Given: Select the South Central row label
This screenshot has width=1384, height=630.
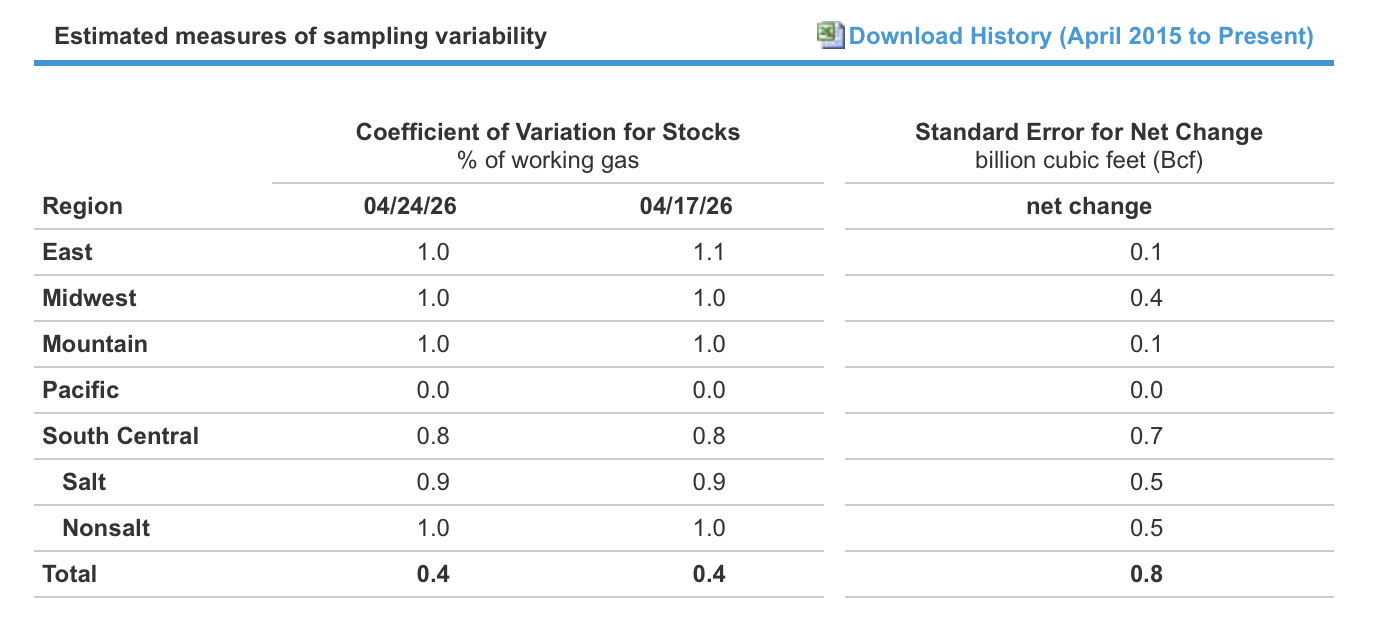Looking at the screenshot, I should [x=121, y=436].
